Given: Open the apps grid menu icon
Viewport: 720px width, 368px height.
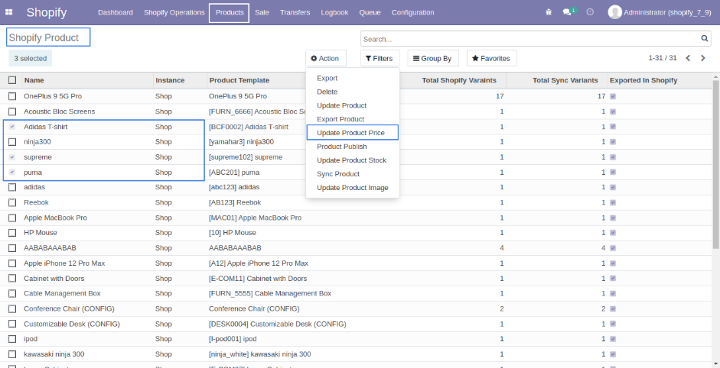Looking at the screenshot, I should pos(9,12).
